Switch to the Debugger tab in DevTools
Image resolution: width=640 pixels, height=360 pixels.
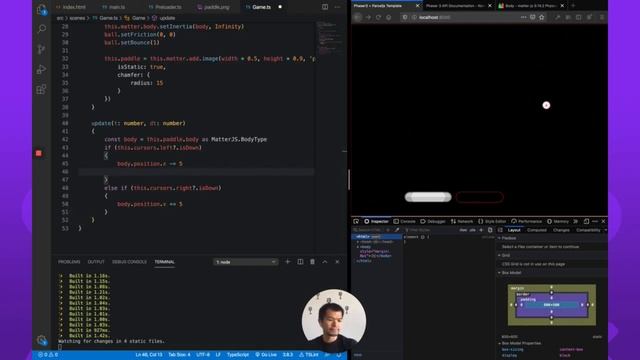pyautogui.click(x=433, y=221)
